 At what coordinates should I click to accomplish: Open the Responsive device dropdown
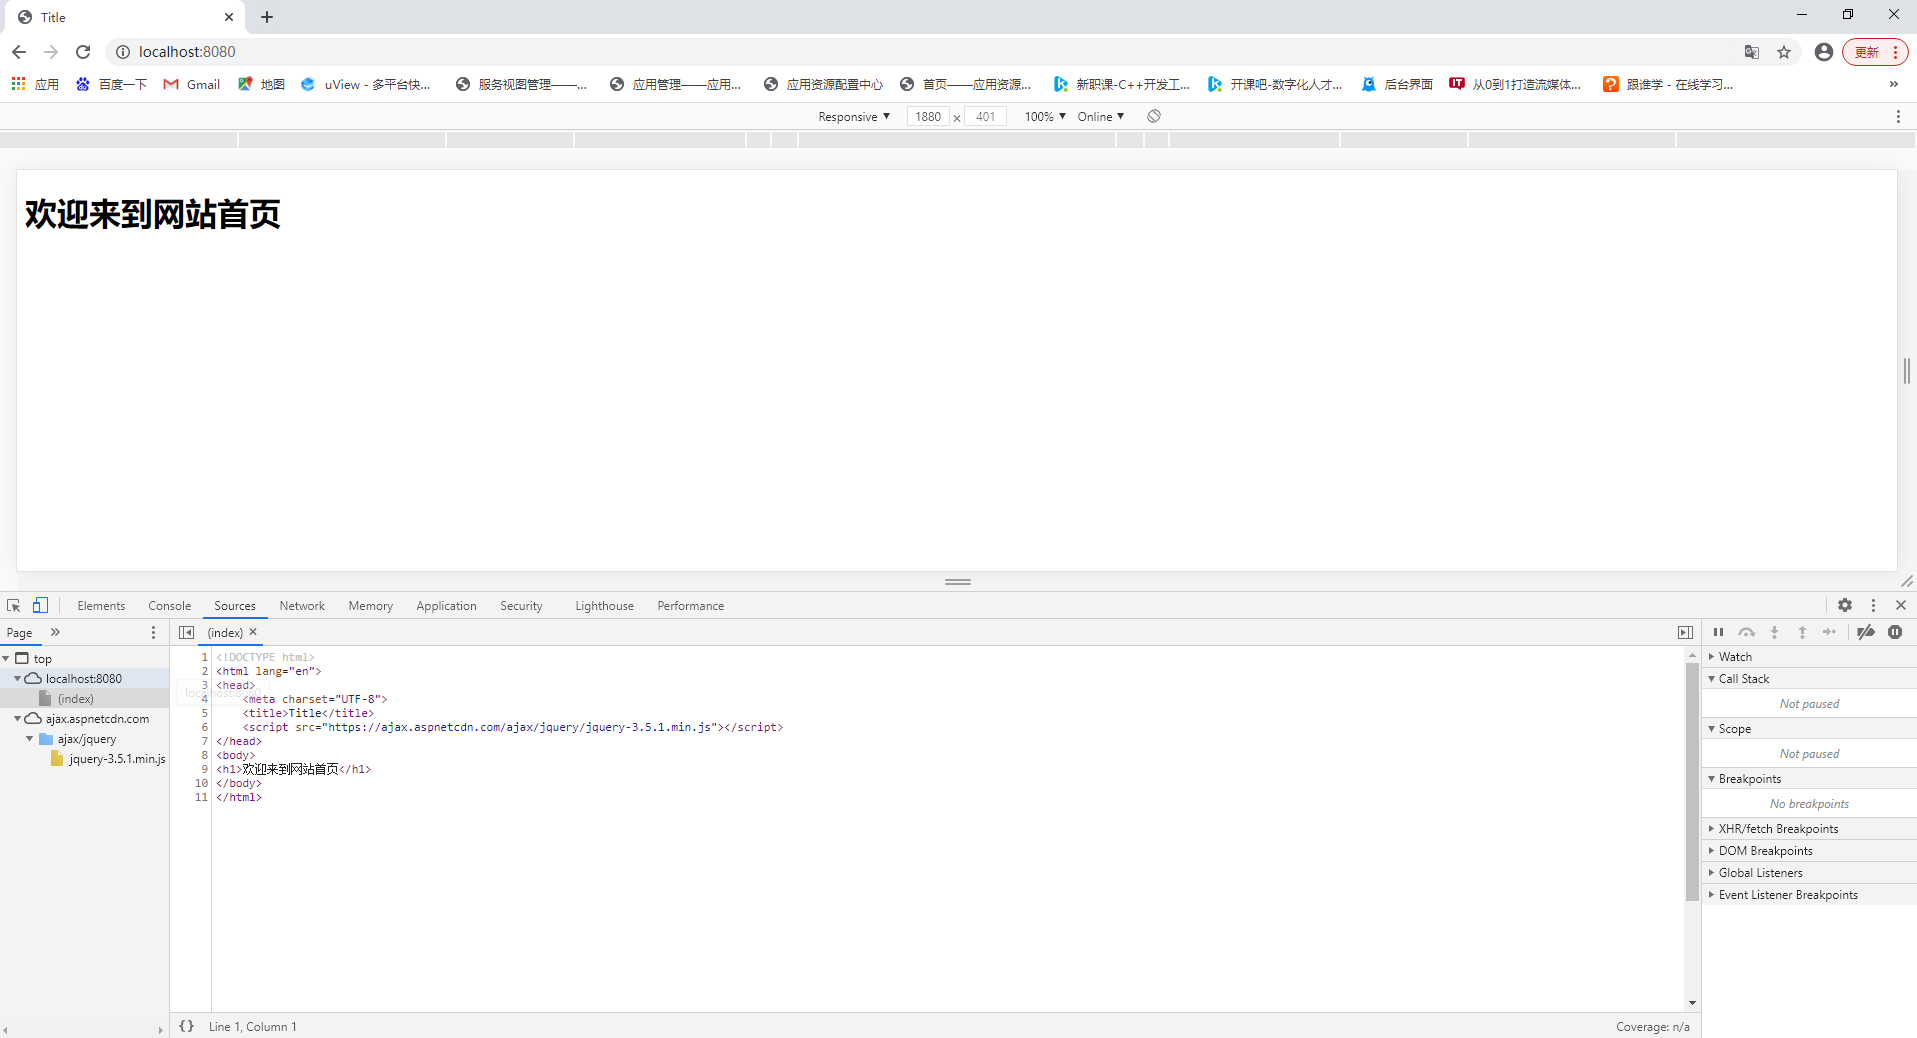point(854,117)
